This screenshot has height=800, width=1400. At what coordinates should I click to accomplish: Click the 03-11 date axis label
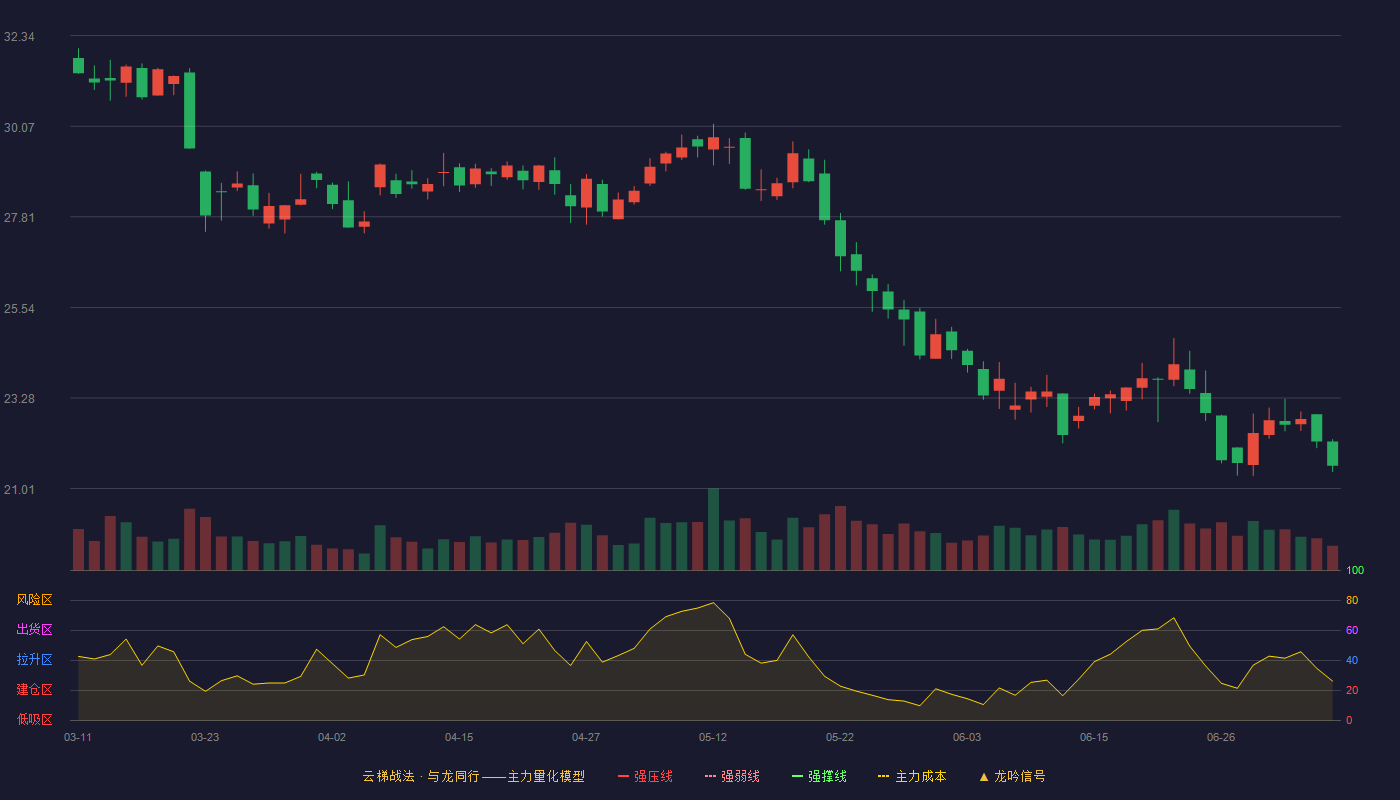[78, 737]
